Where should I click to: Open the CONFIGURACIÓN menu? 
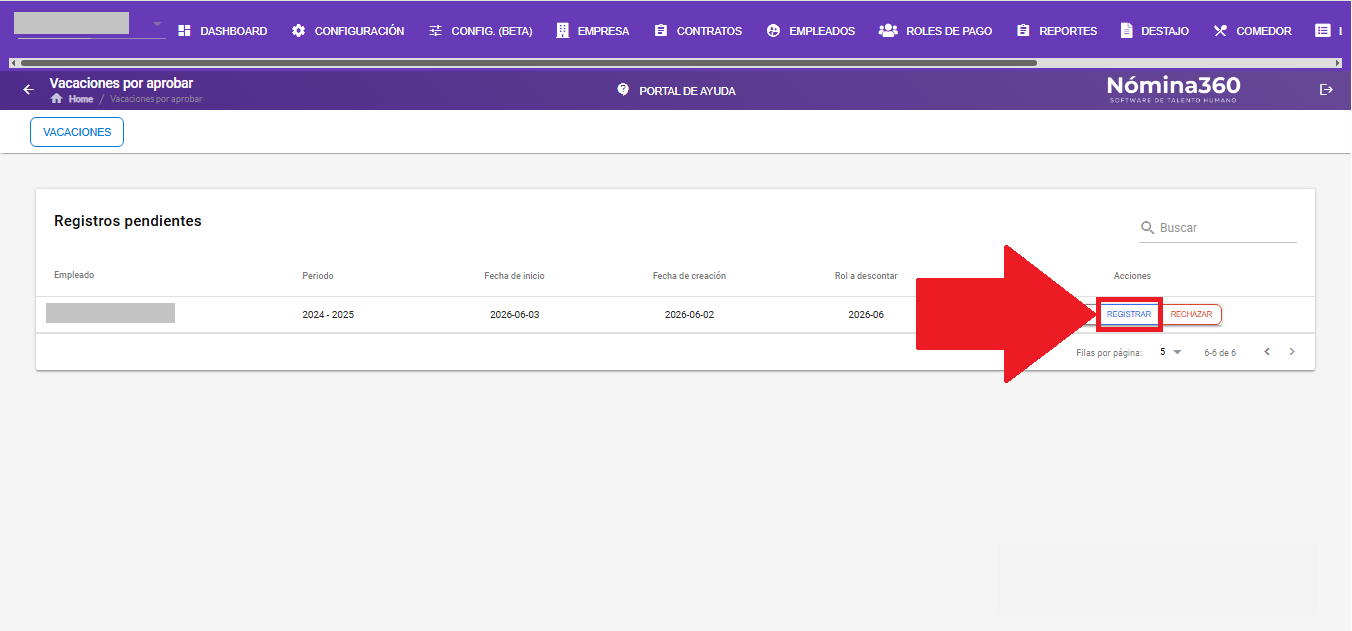(x=348, y=31)
